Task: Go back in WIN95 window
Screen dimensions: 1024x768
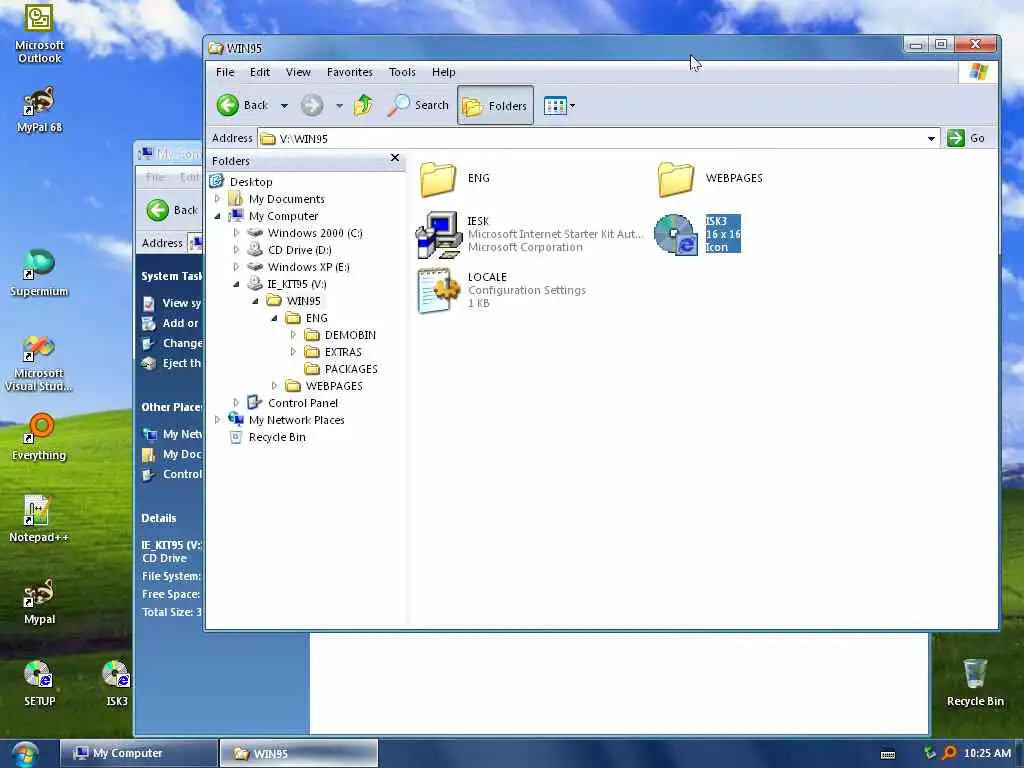Action: coord(243,105)
